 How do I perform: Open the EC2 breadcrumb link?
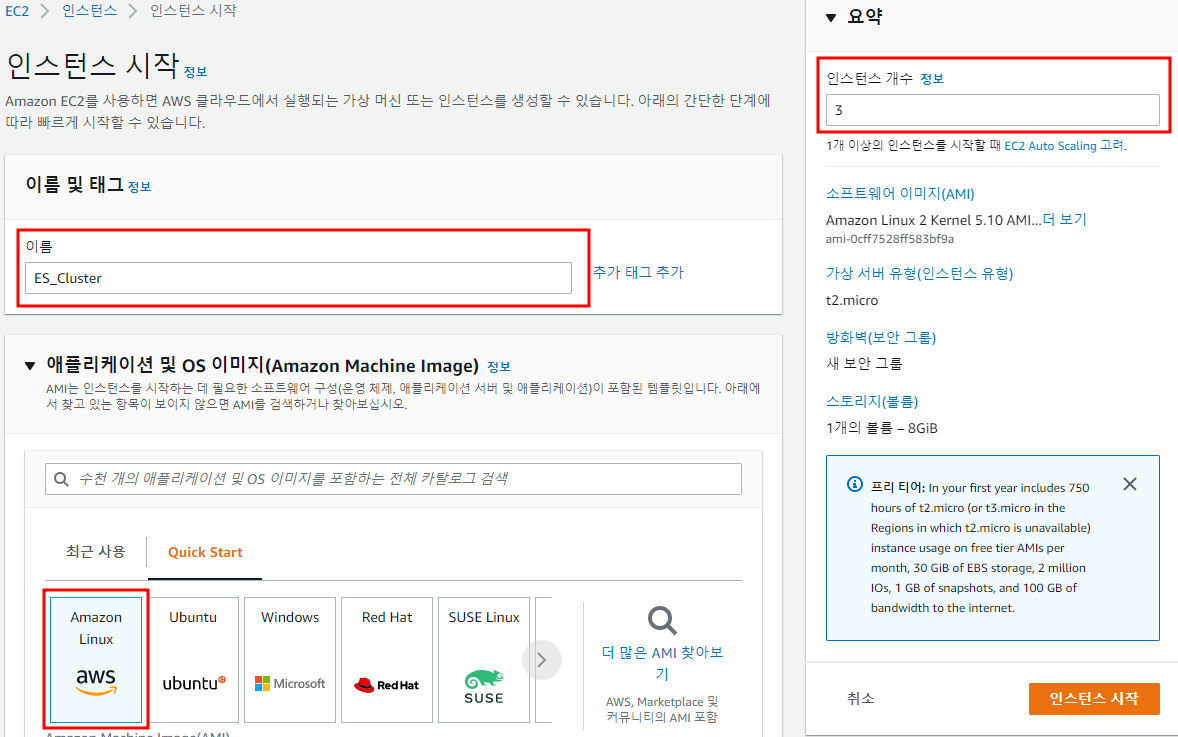point(17,11)
